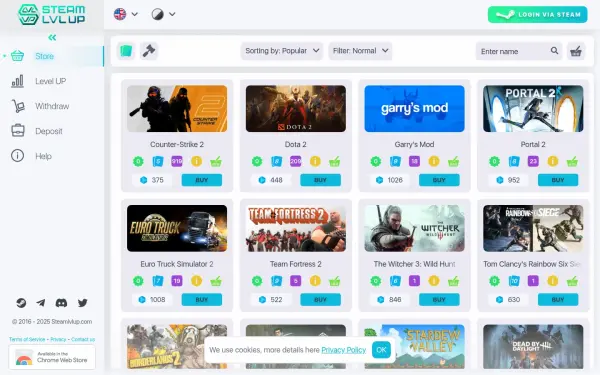The height and width of the screenshot is (375, 600).
Task: Click Counter-Strike 2 green badge icon
Action: (x=138, y=161)
